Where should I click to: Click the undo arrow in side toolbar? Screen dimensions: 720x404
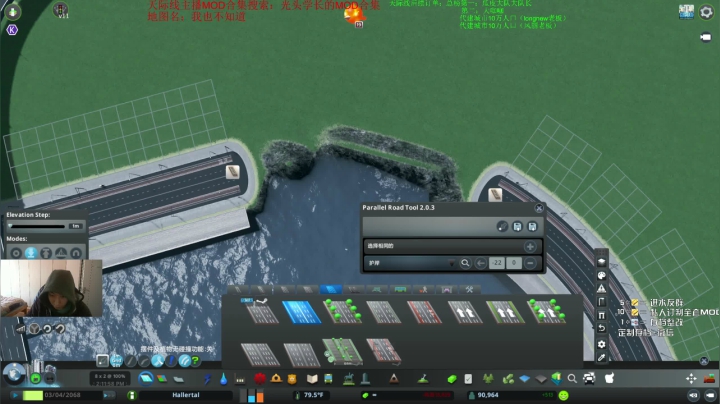tap(602, 328)
